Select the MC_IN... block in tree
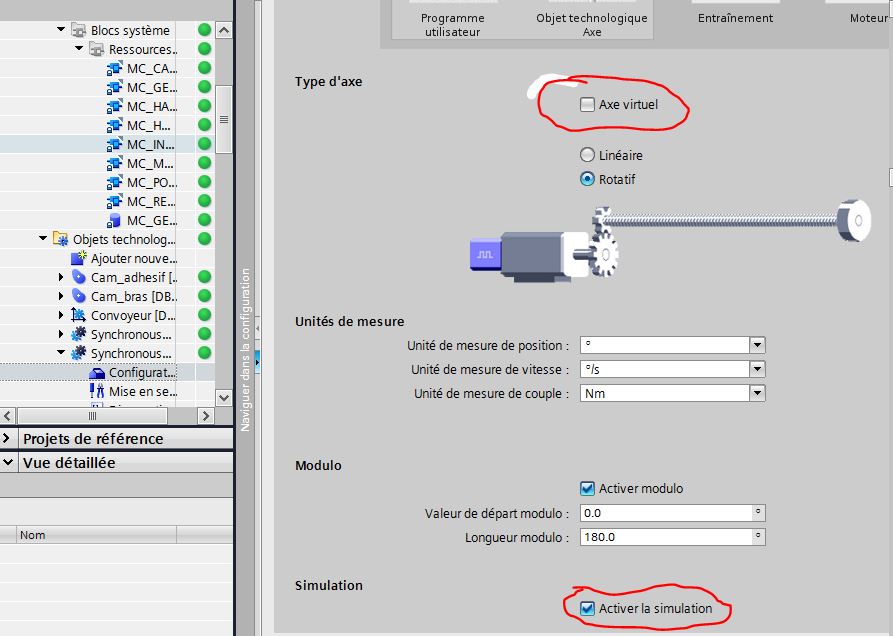The height and width of the screenshot is (636, 893). [150, 144]
